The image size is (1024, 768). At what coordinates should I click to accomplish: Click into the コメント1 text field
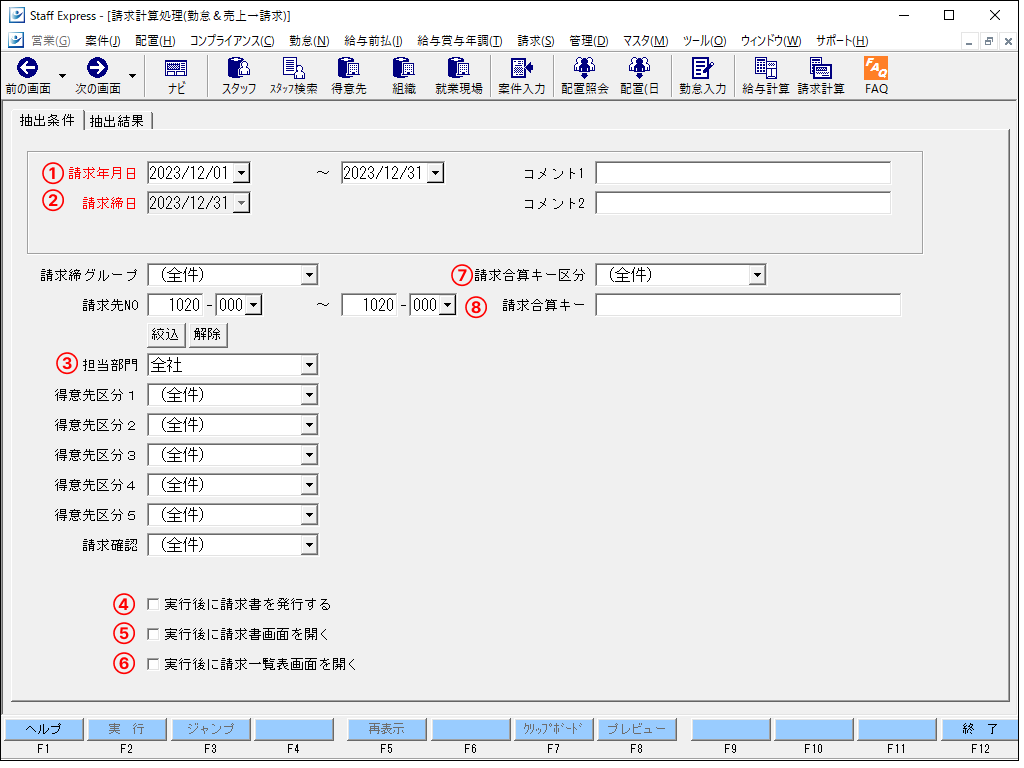pyautogui.click(x=743, y=173)
